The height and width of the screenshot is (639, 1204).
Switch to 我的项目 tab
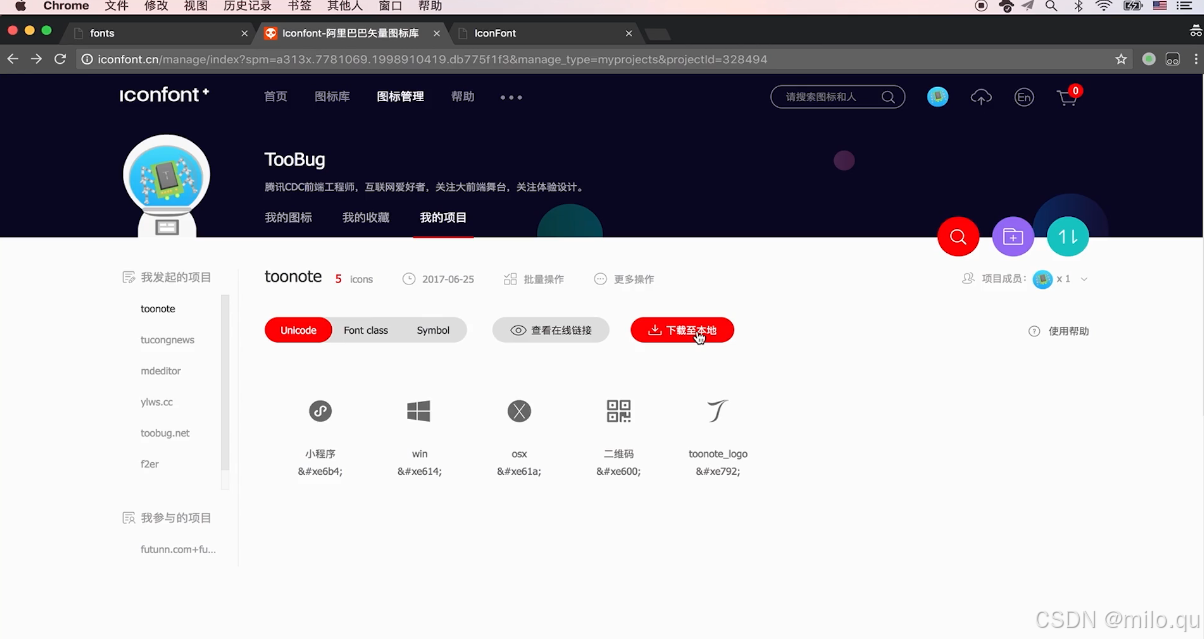[443, 217]
